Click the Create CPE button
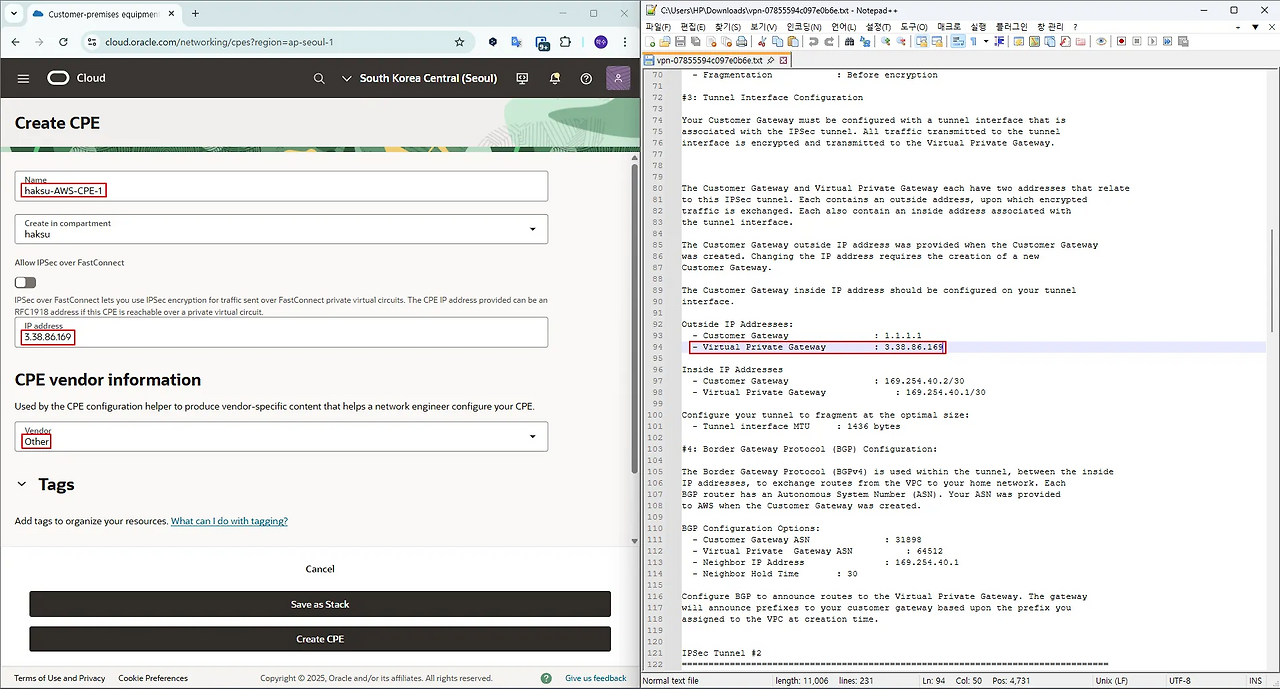Image resolution: width=1280 pixels, height=689 pixels. pyautogui.click(x=319, y=639)
